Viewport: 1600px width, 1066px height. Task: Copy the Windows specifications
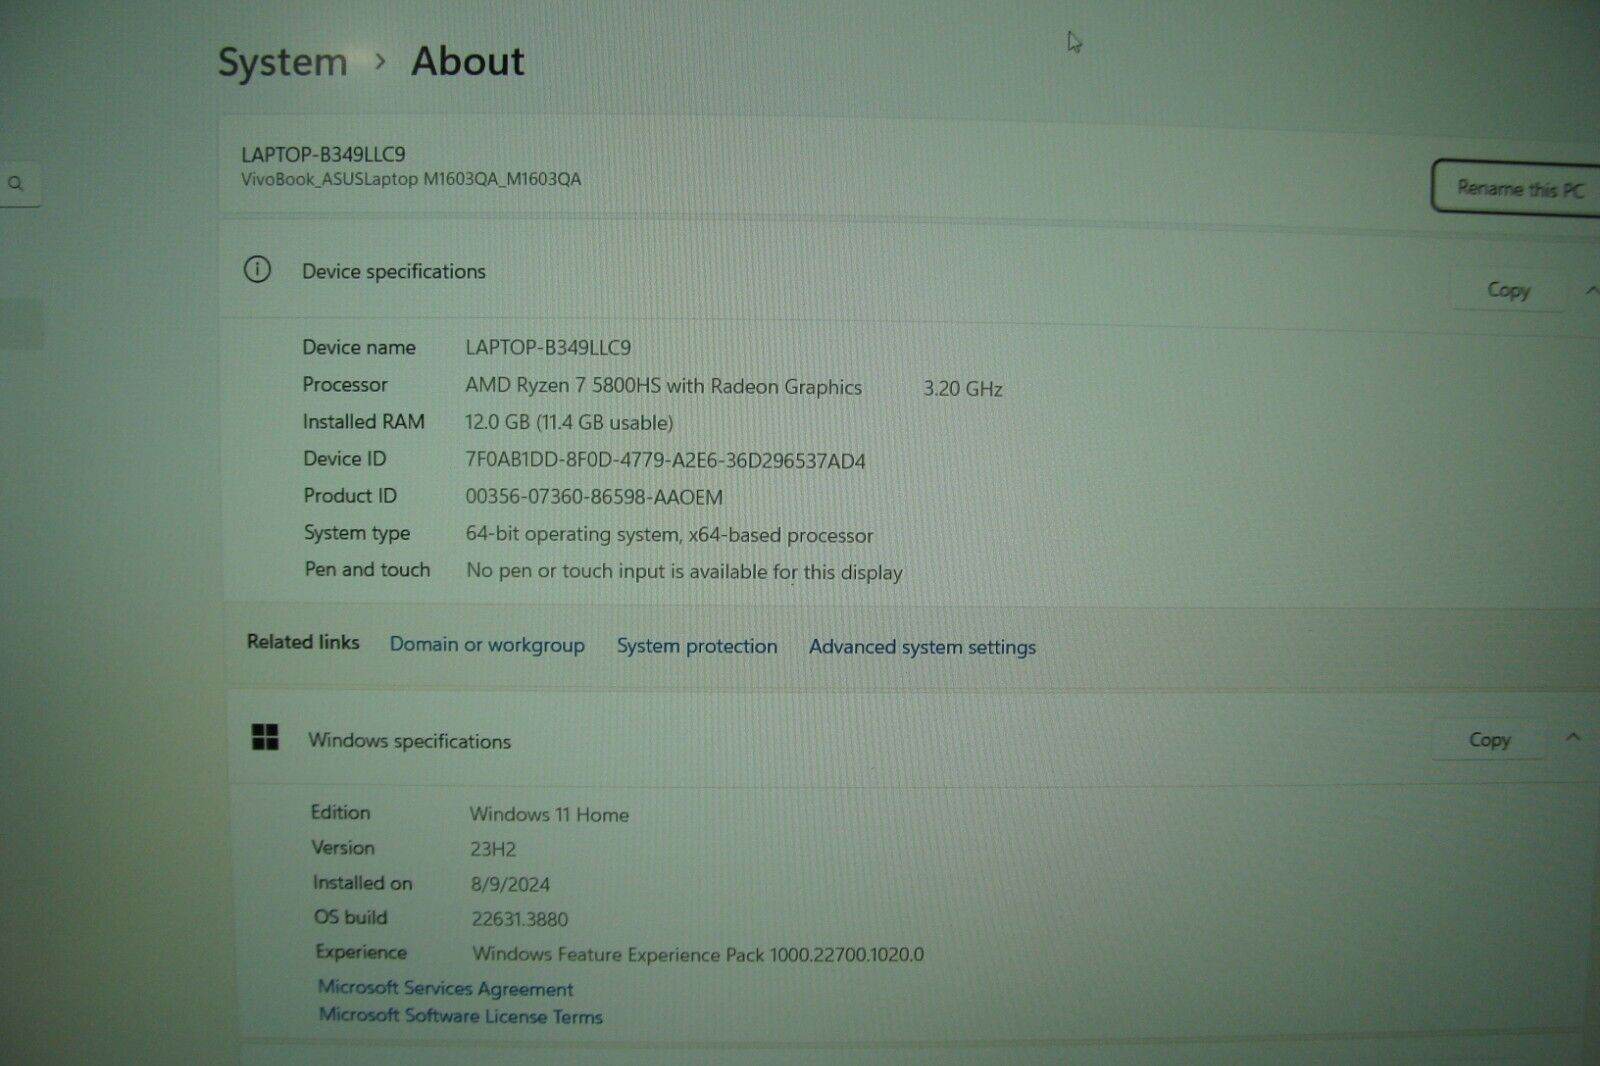coord(1489,740)
